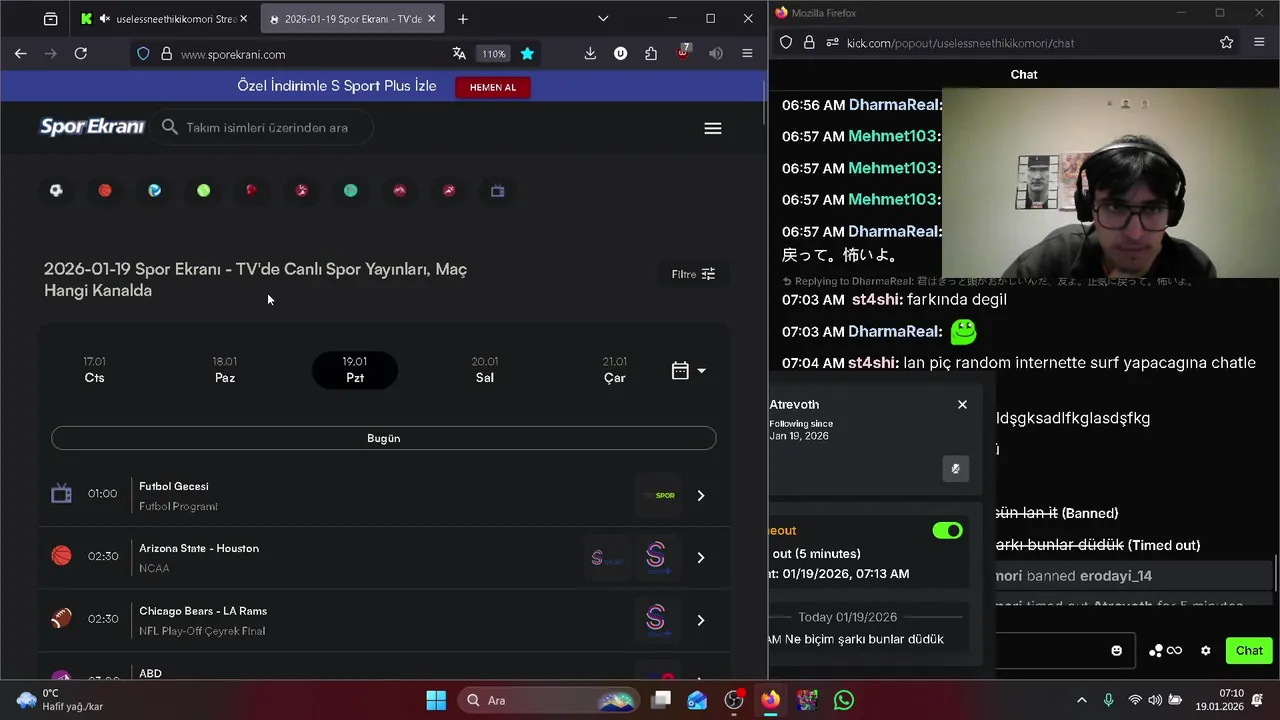Image resolution: width=1280 pixels, height=720 pixels.
Task: Select the 17.01 Cts date tab
Action: tap(94, 370)
